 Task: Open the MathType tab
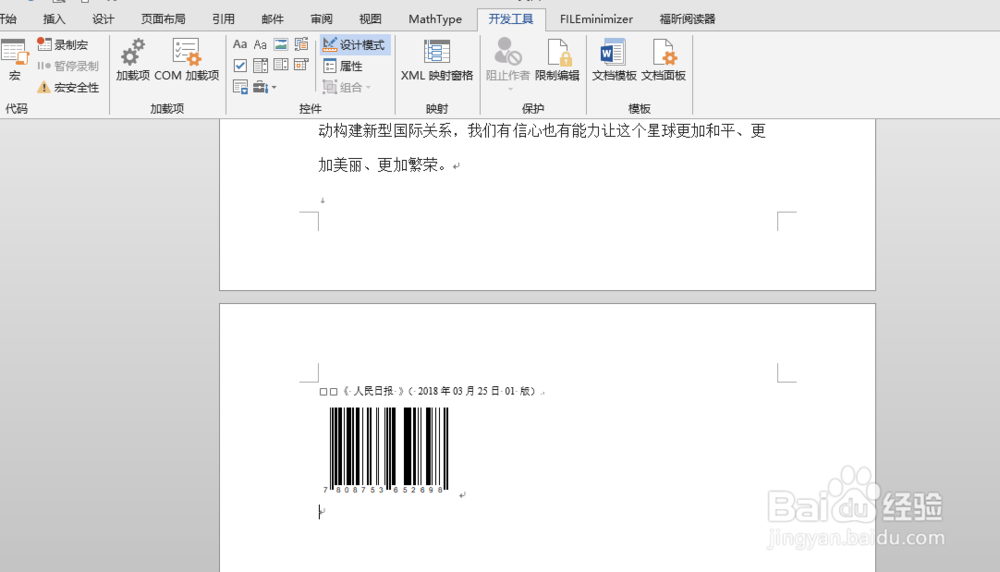[x=435, y=19]
